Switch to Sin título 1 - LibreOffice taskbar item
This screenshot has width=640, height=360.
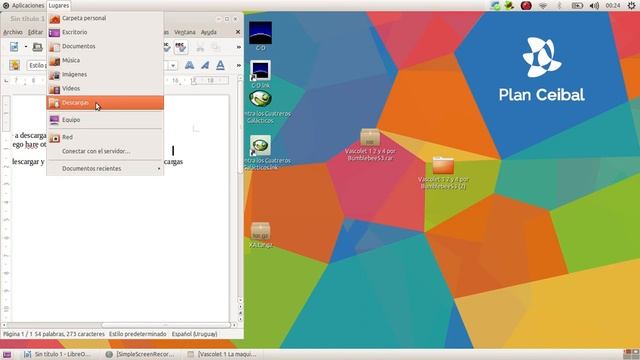pos(58,354)
